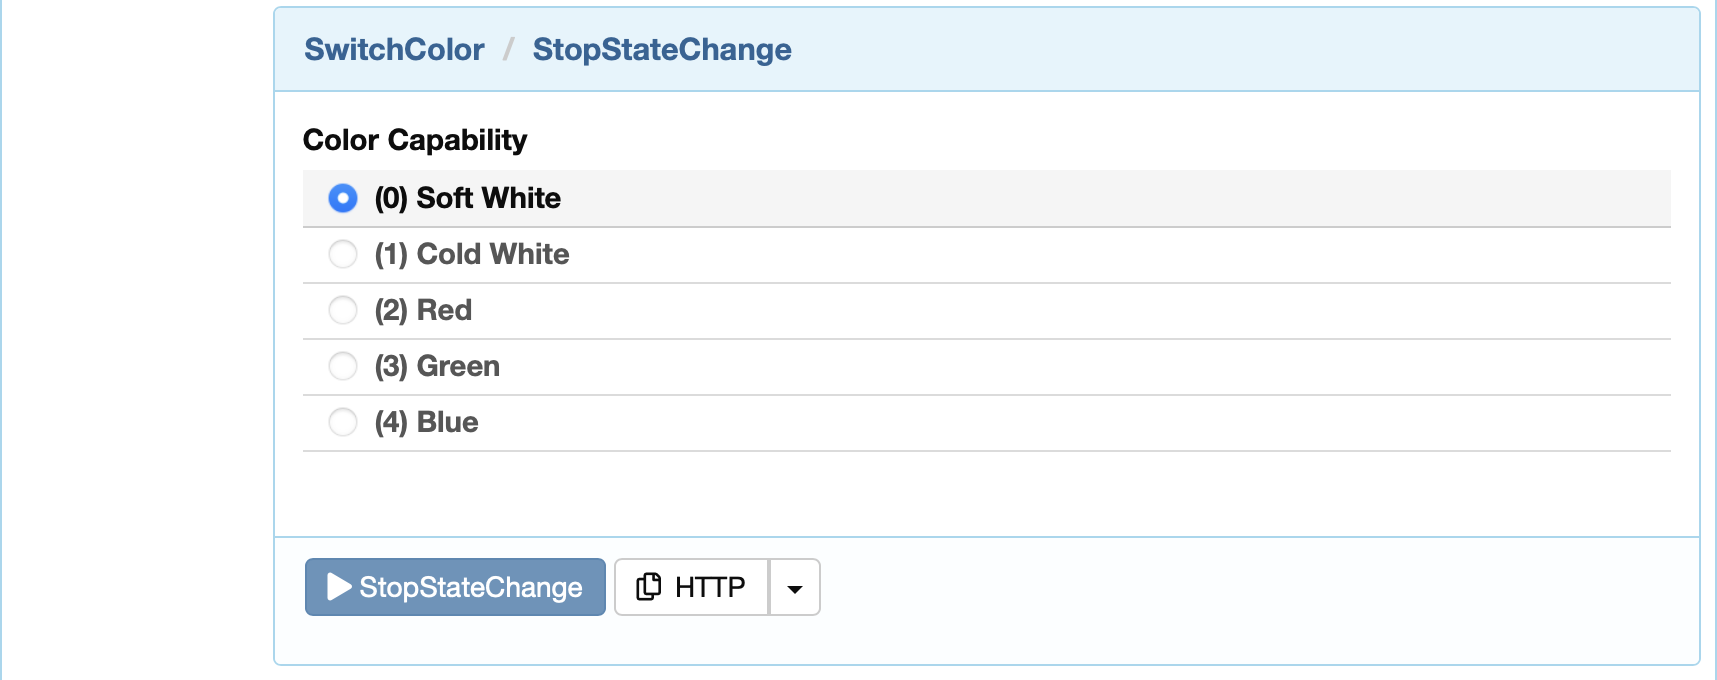The width and height of the screenshot is (1717, 680).
Task: Copy the command using HTTP button text
Action: (x=710, y=587)
